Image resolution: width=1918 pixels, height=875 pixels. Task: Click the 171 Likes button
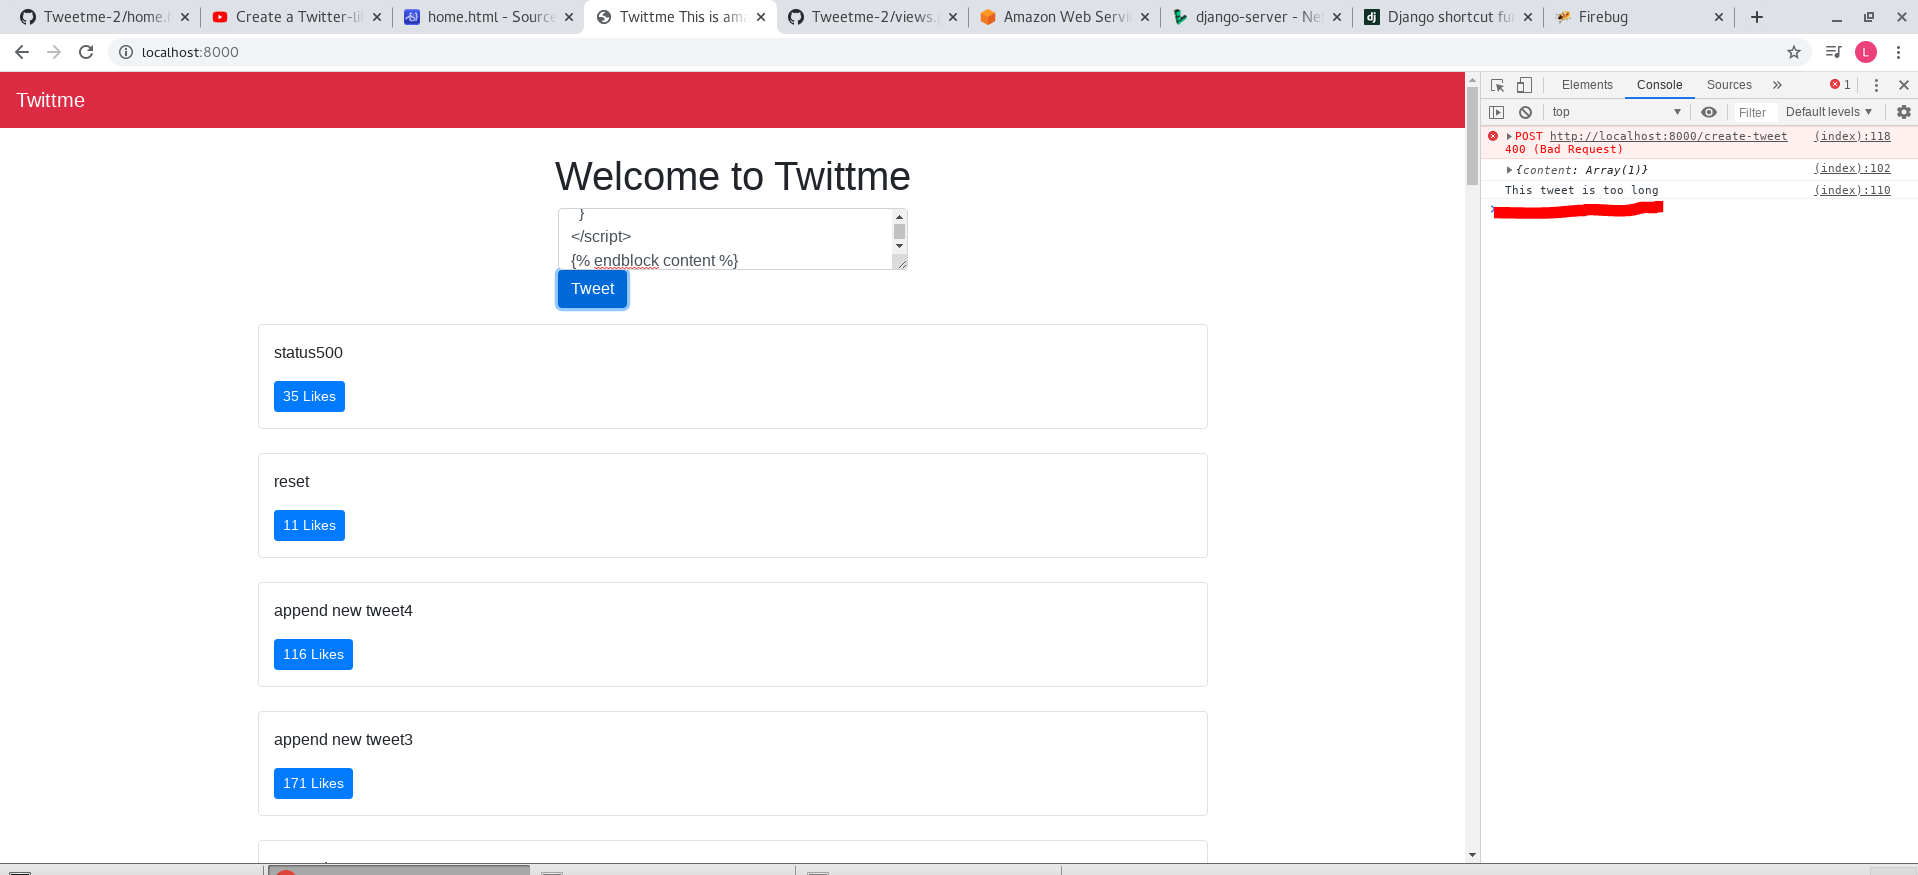(313, 783)
